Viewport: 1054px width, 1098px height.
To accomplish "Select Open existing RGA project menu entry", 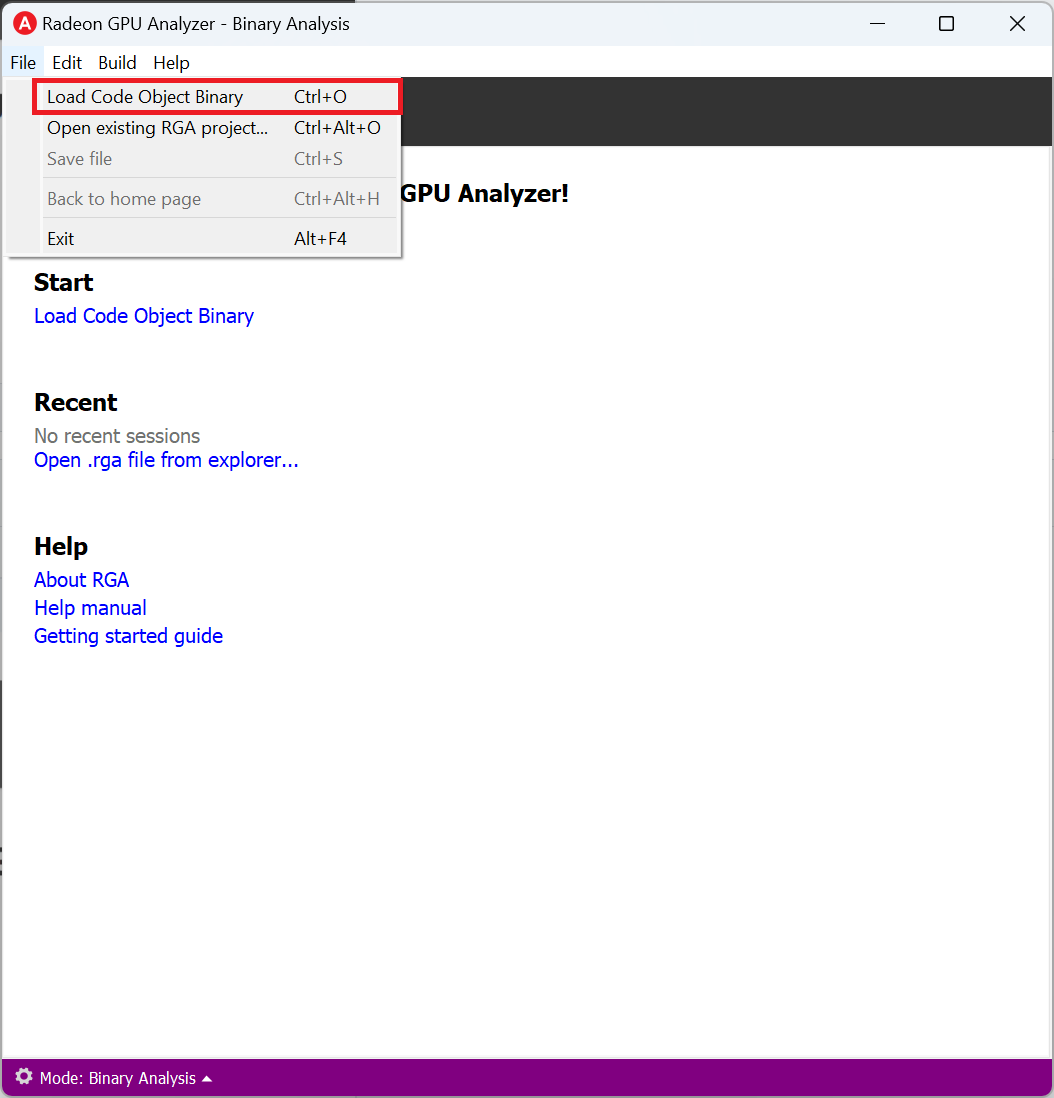I will (x=157, y=128).
